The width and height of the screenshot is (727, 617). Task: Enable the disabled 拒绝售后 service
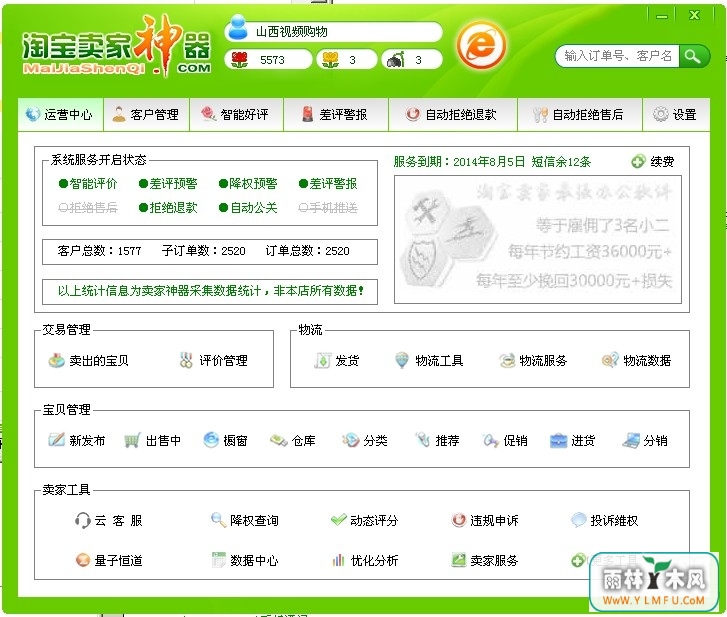point(88,208)
